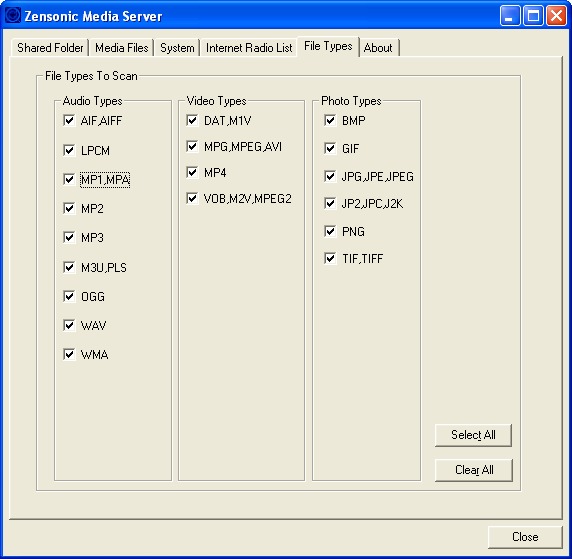This screenshot has width=572, height=559.
Task: Uncheck MPG,MPEG,AVI video types
Action: pos(192,146)
